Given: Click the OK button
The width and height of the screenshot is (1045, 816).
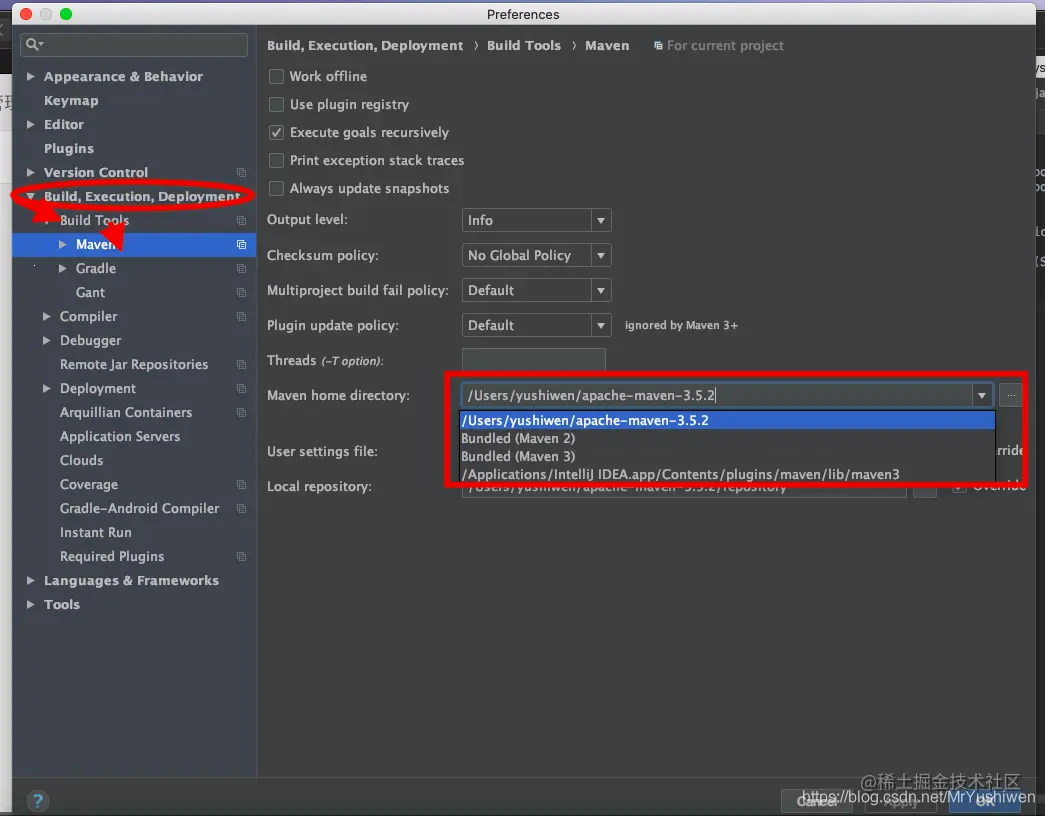Looking at the screenshot, I should [984, 801].
